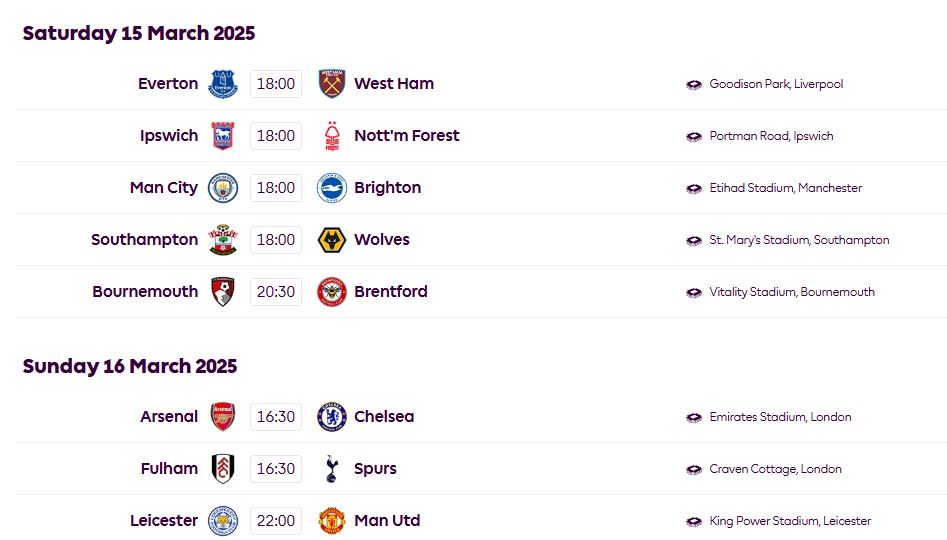Click the West Ham club crest
Viewport: 947px width, 540px height.
tap(332, 84)
